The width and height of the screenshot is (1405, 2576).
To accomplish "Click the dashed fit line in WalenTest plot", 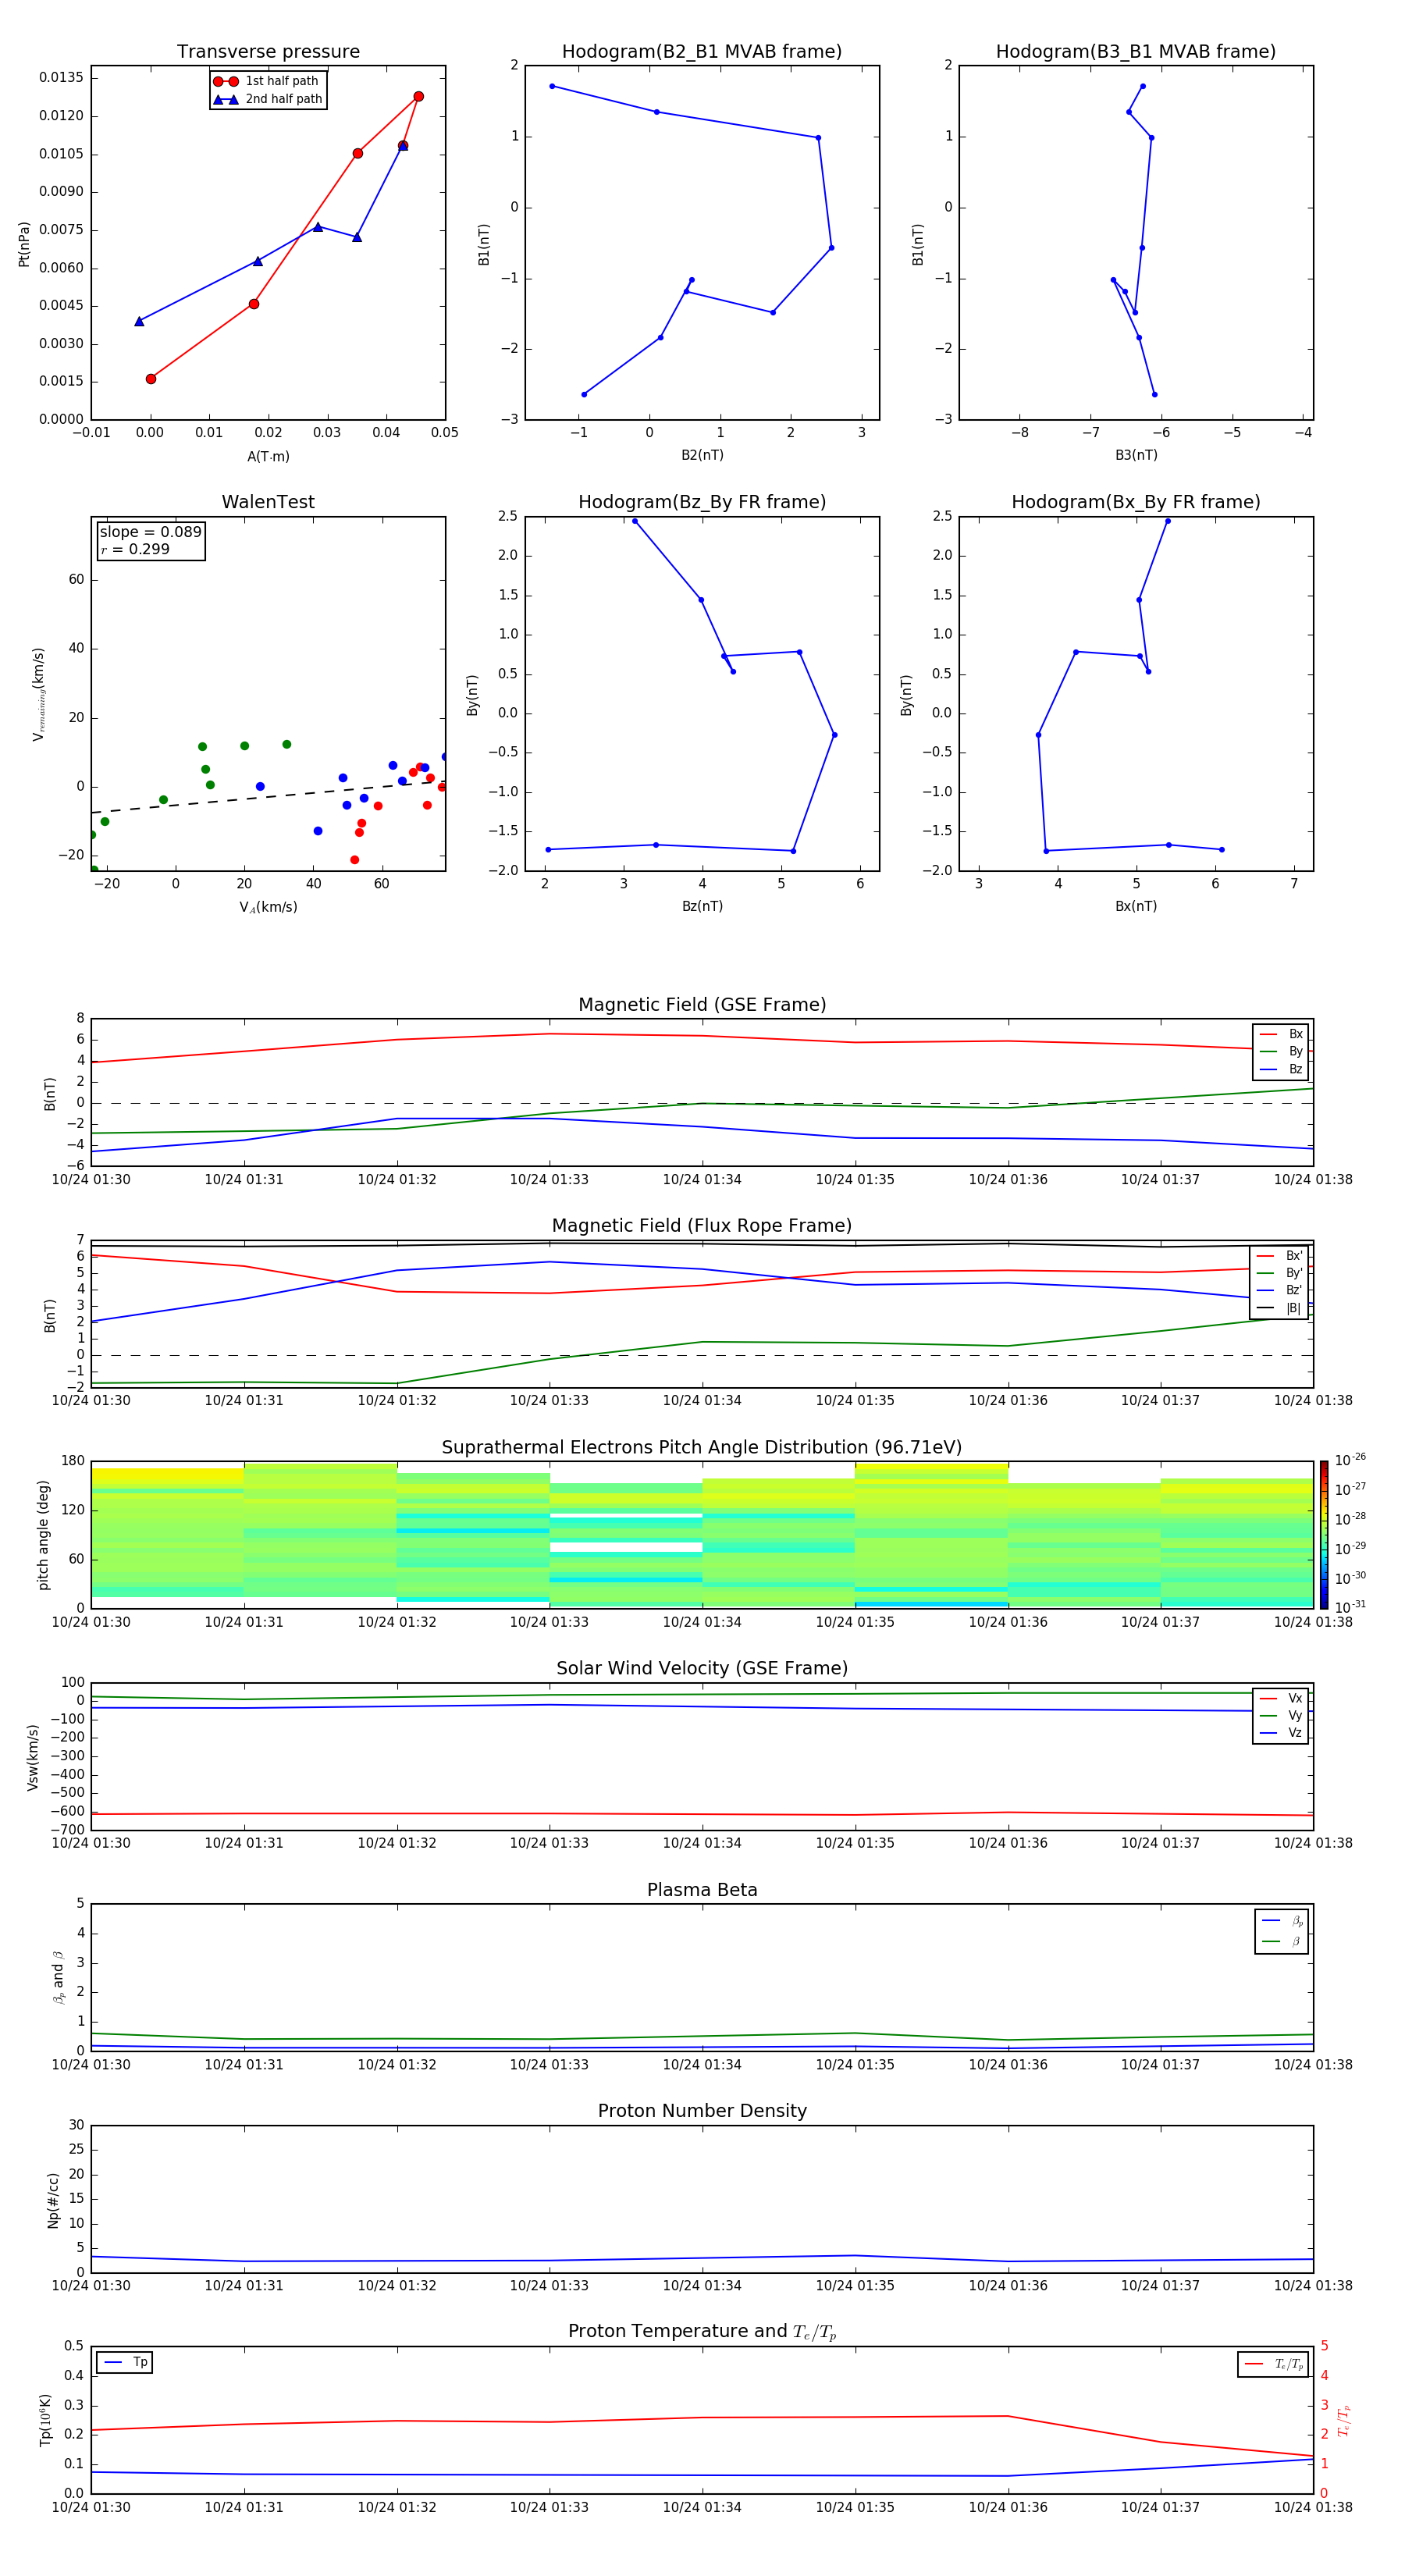I will click(268, 797).
